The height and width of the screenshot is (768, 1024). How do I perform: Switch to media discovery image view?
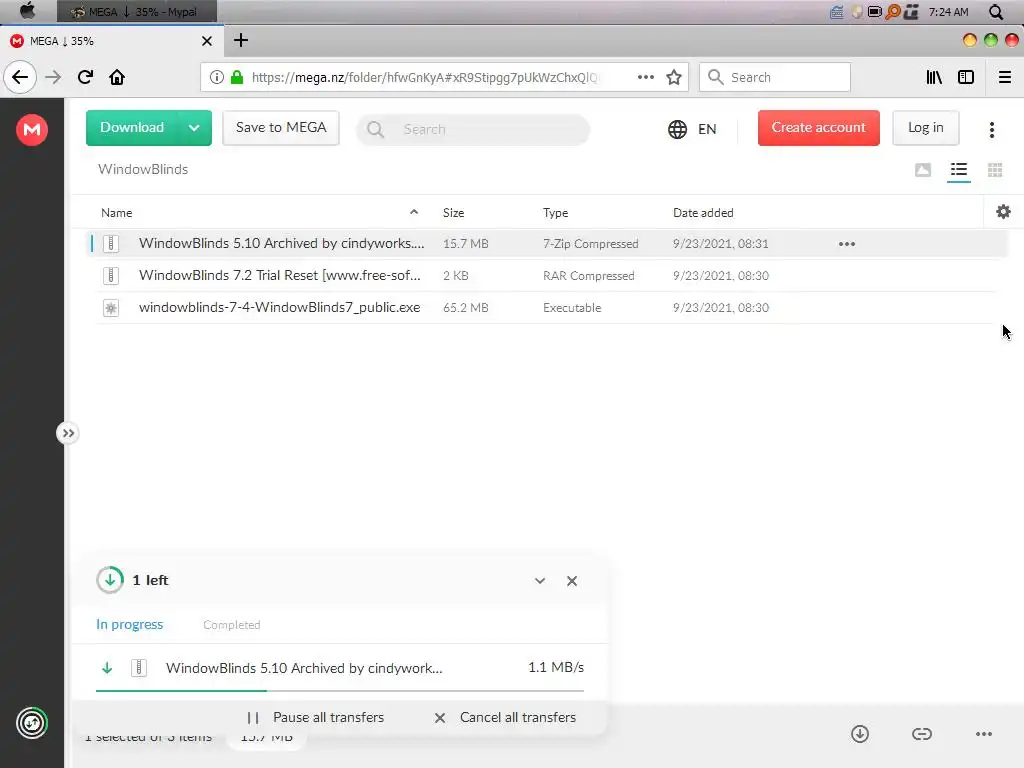(x=923, y=170)
